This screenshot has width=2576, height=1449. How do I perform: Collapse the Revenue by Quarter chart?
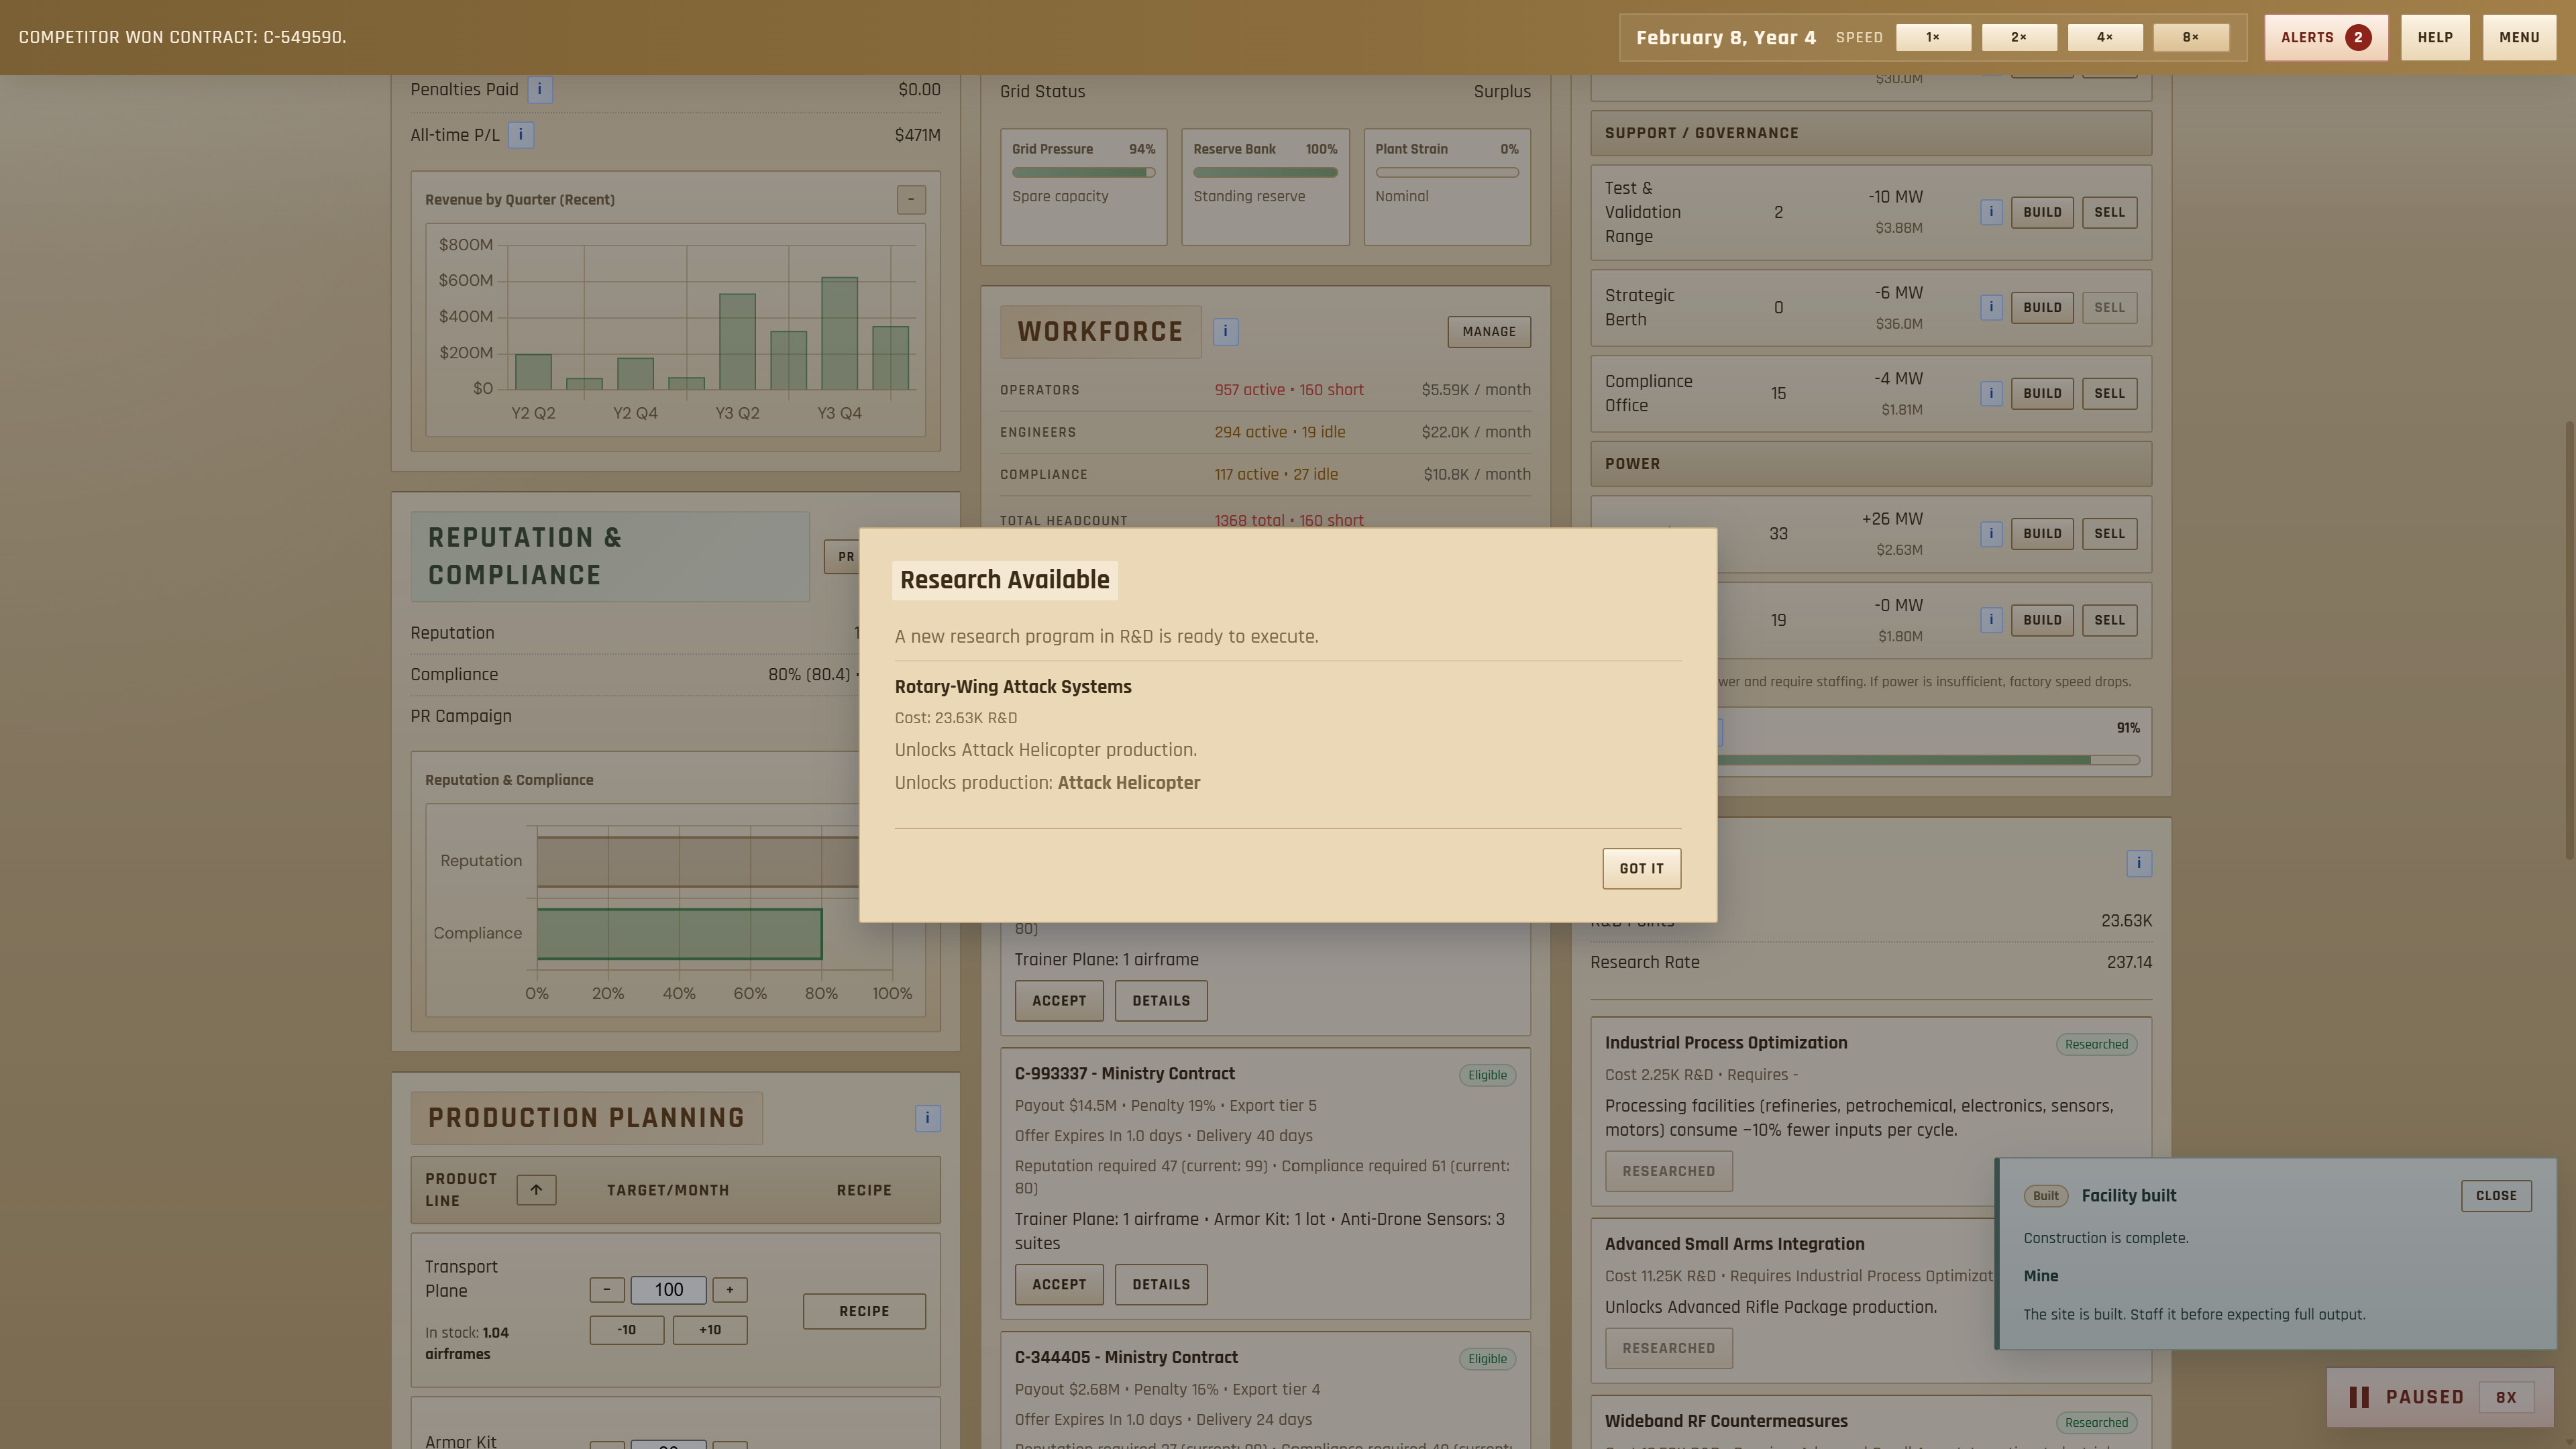coord(911,199)
